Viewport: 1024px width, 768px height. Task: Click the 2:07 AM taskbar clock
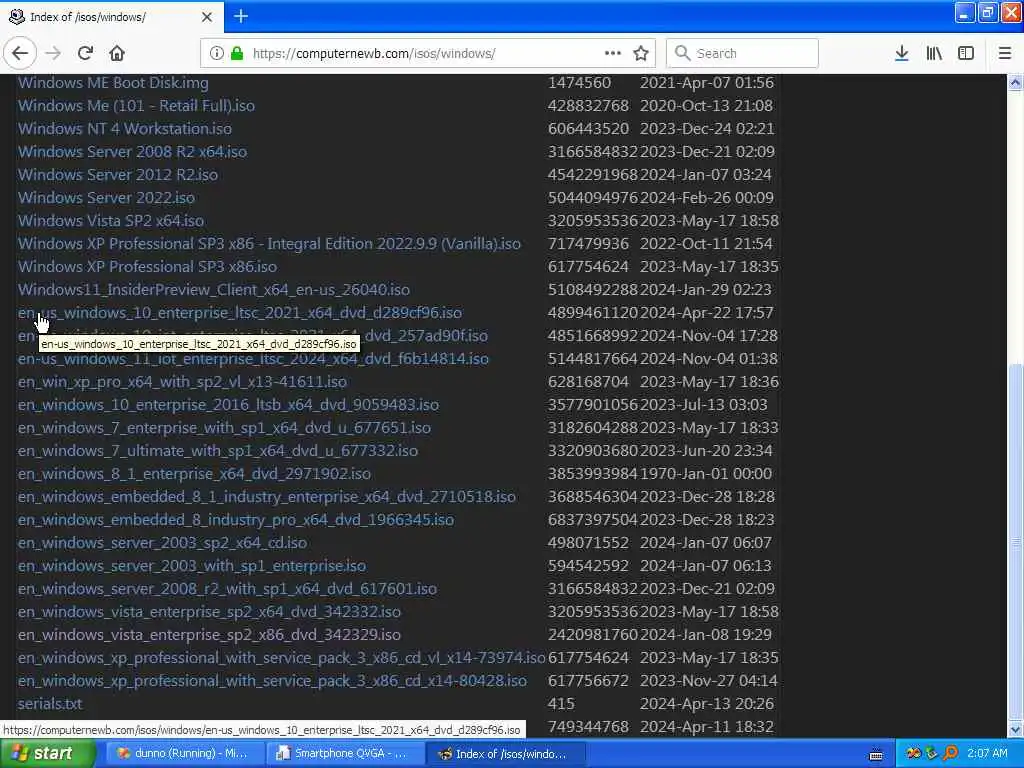[x=987, y=754]
